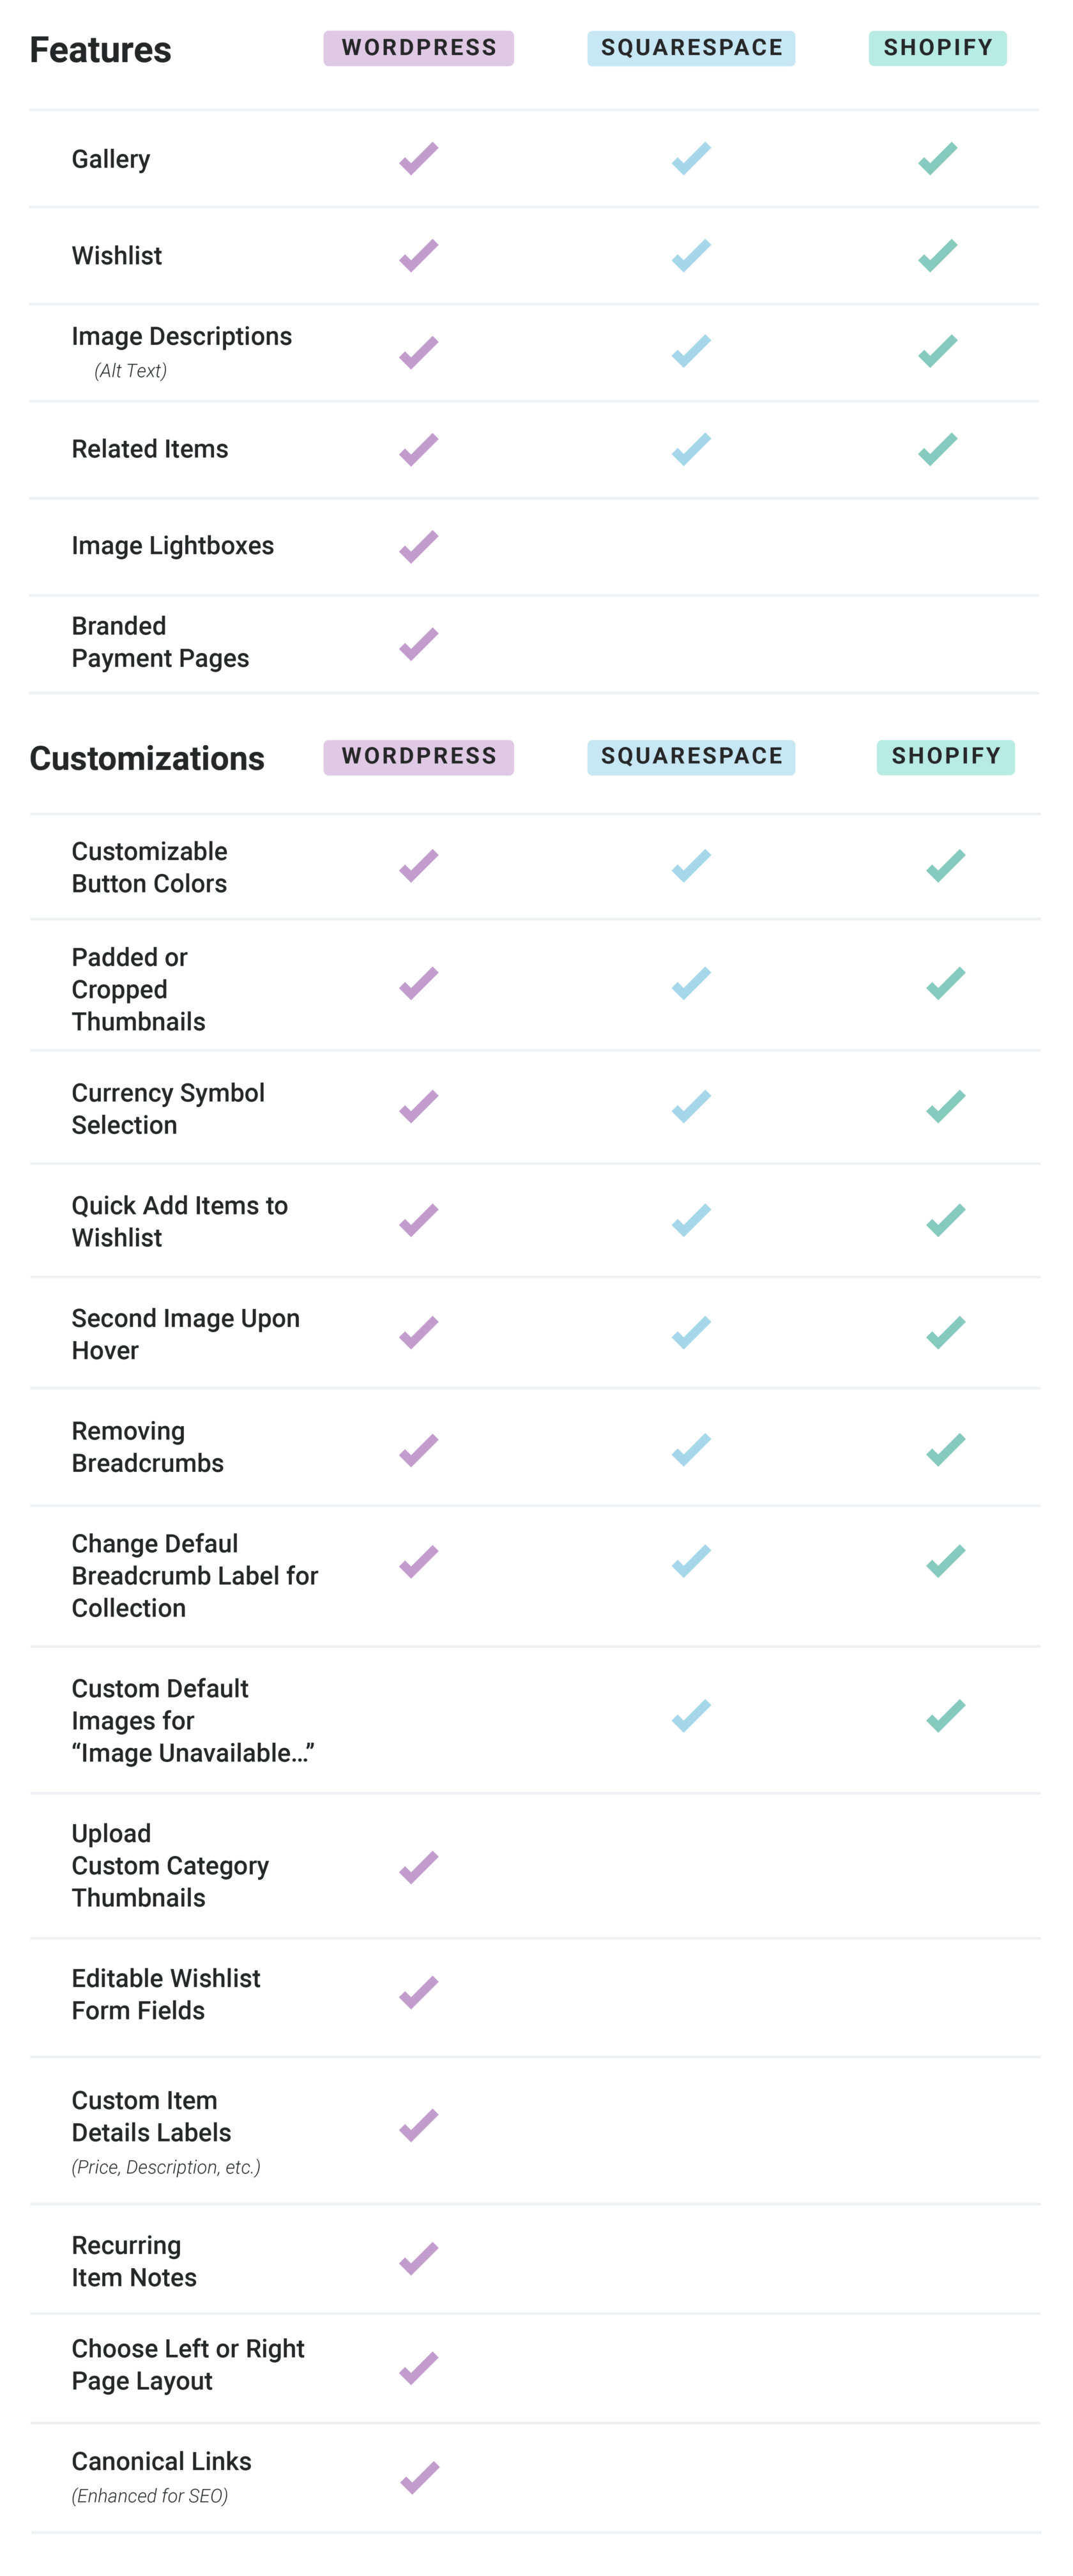1073x2576 pixels.
Task: Click the WordPress checkmark for Gallery
Action: coord(418,158)
